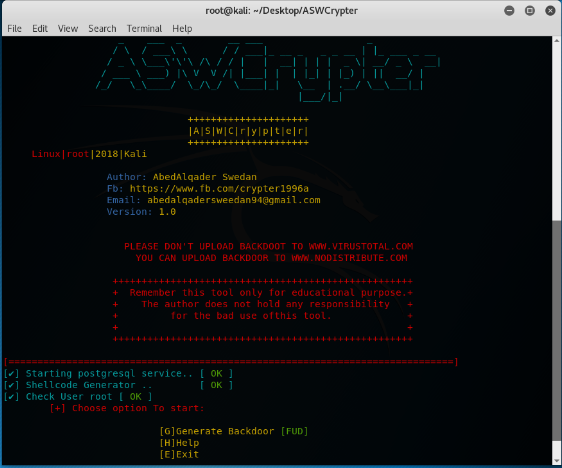The width and height of the screenshot is (562, 468).
Task: Maximize the terminal window
Action: pos(530,11)
